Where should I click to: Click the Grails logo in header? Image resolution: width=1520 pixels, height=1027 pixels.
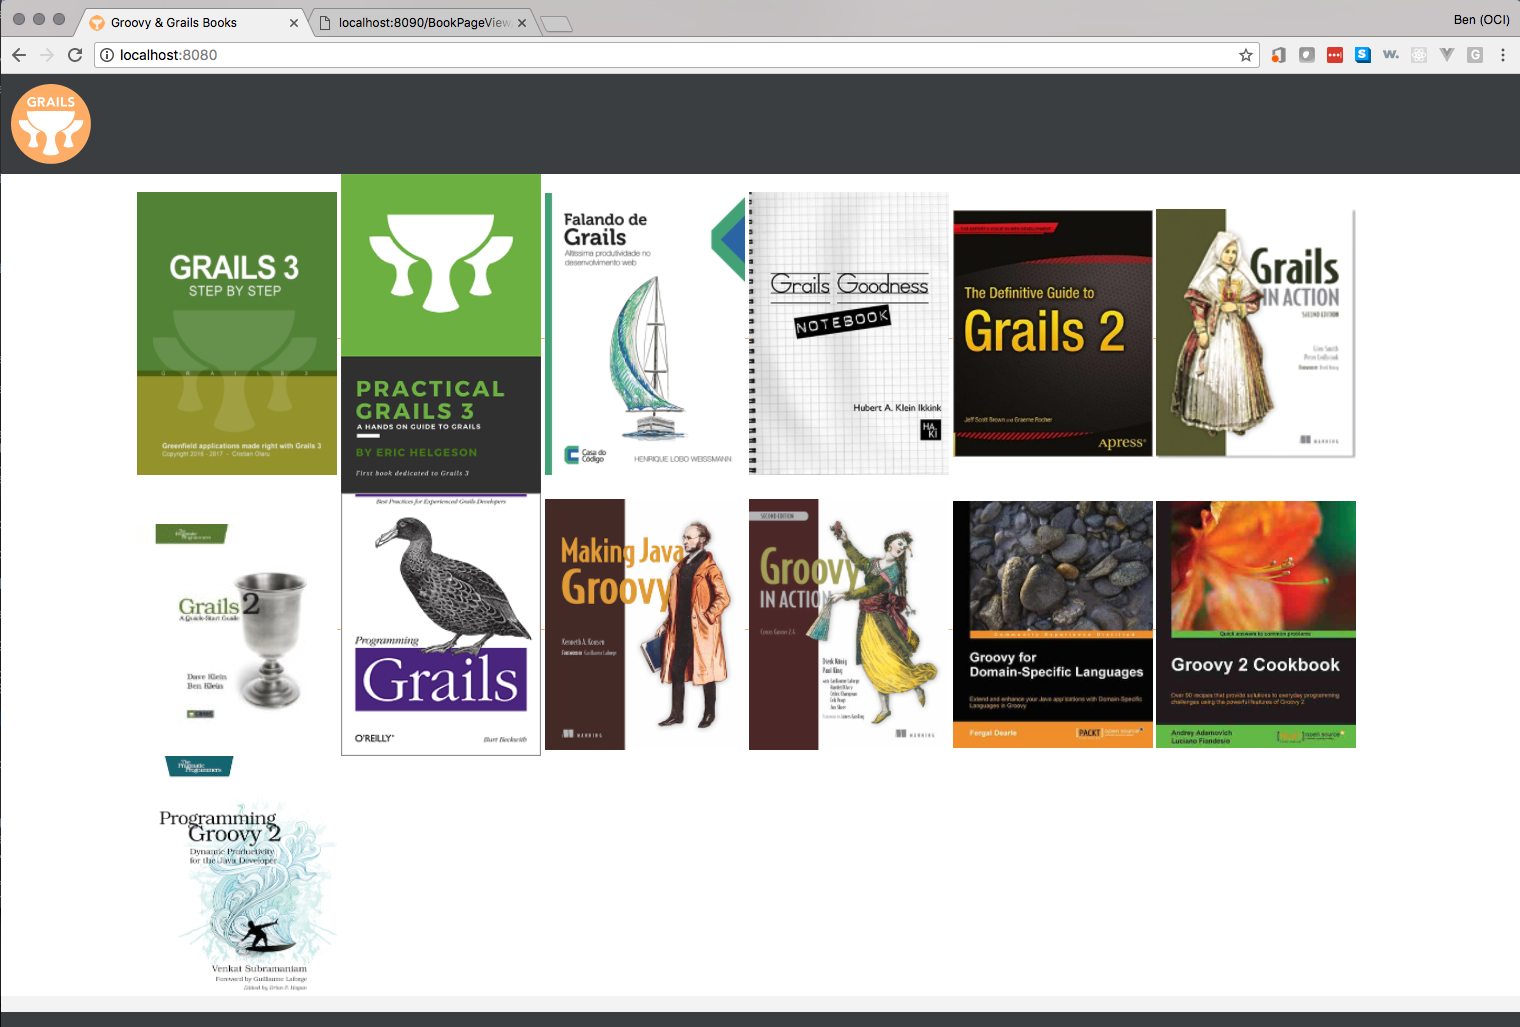pyautogui.click(x=51, y=124)
